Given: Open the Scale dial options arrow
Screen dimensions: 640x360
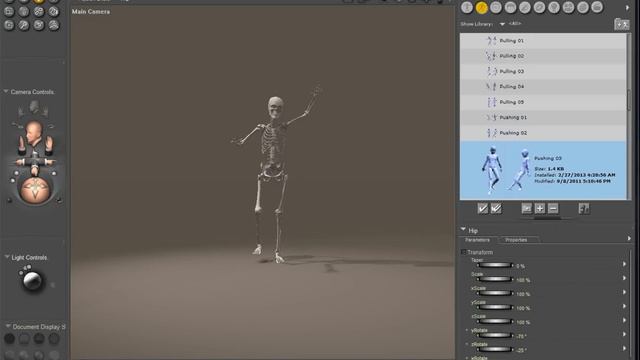Looking at the screenshot, I should coord(624,278).
